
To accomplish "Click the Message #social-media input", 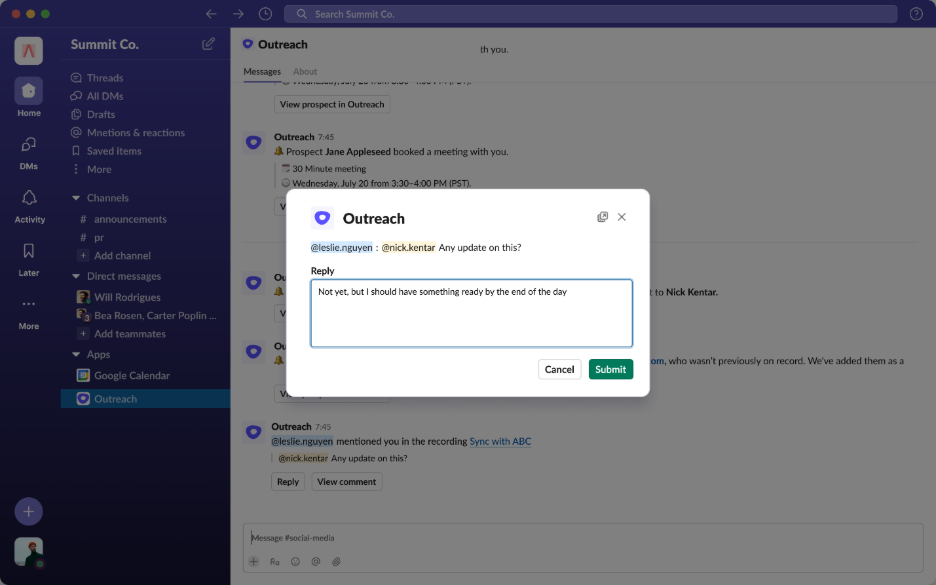I will (x=583, y=538).
